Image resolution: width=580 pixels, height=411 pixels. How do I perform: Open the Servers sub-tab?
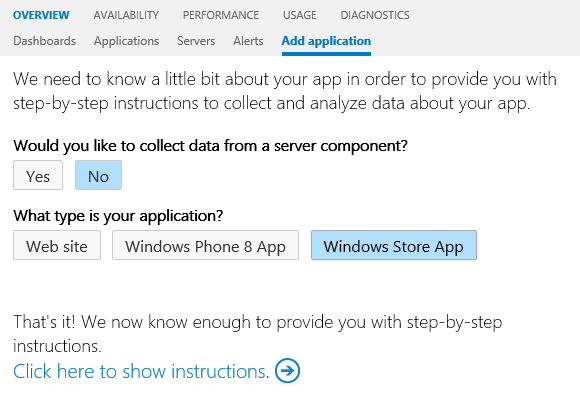pyautogui.click(x=196, y=41)
